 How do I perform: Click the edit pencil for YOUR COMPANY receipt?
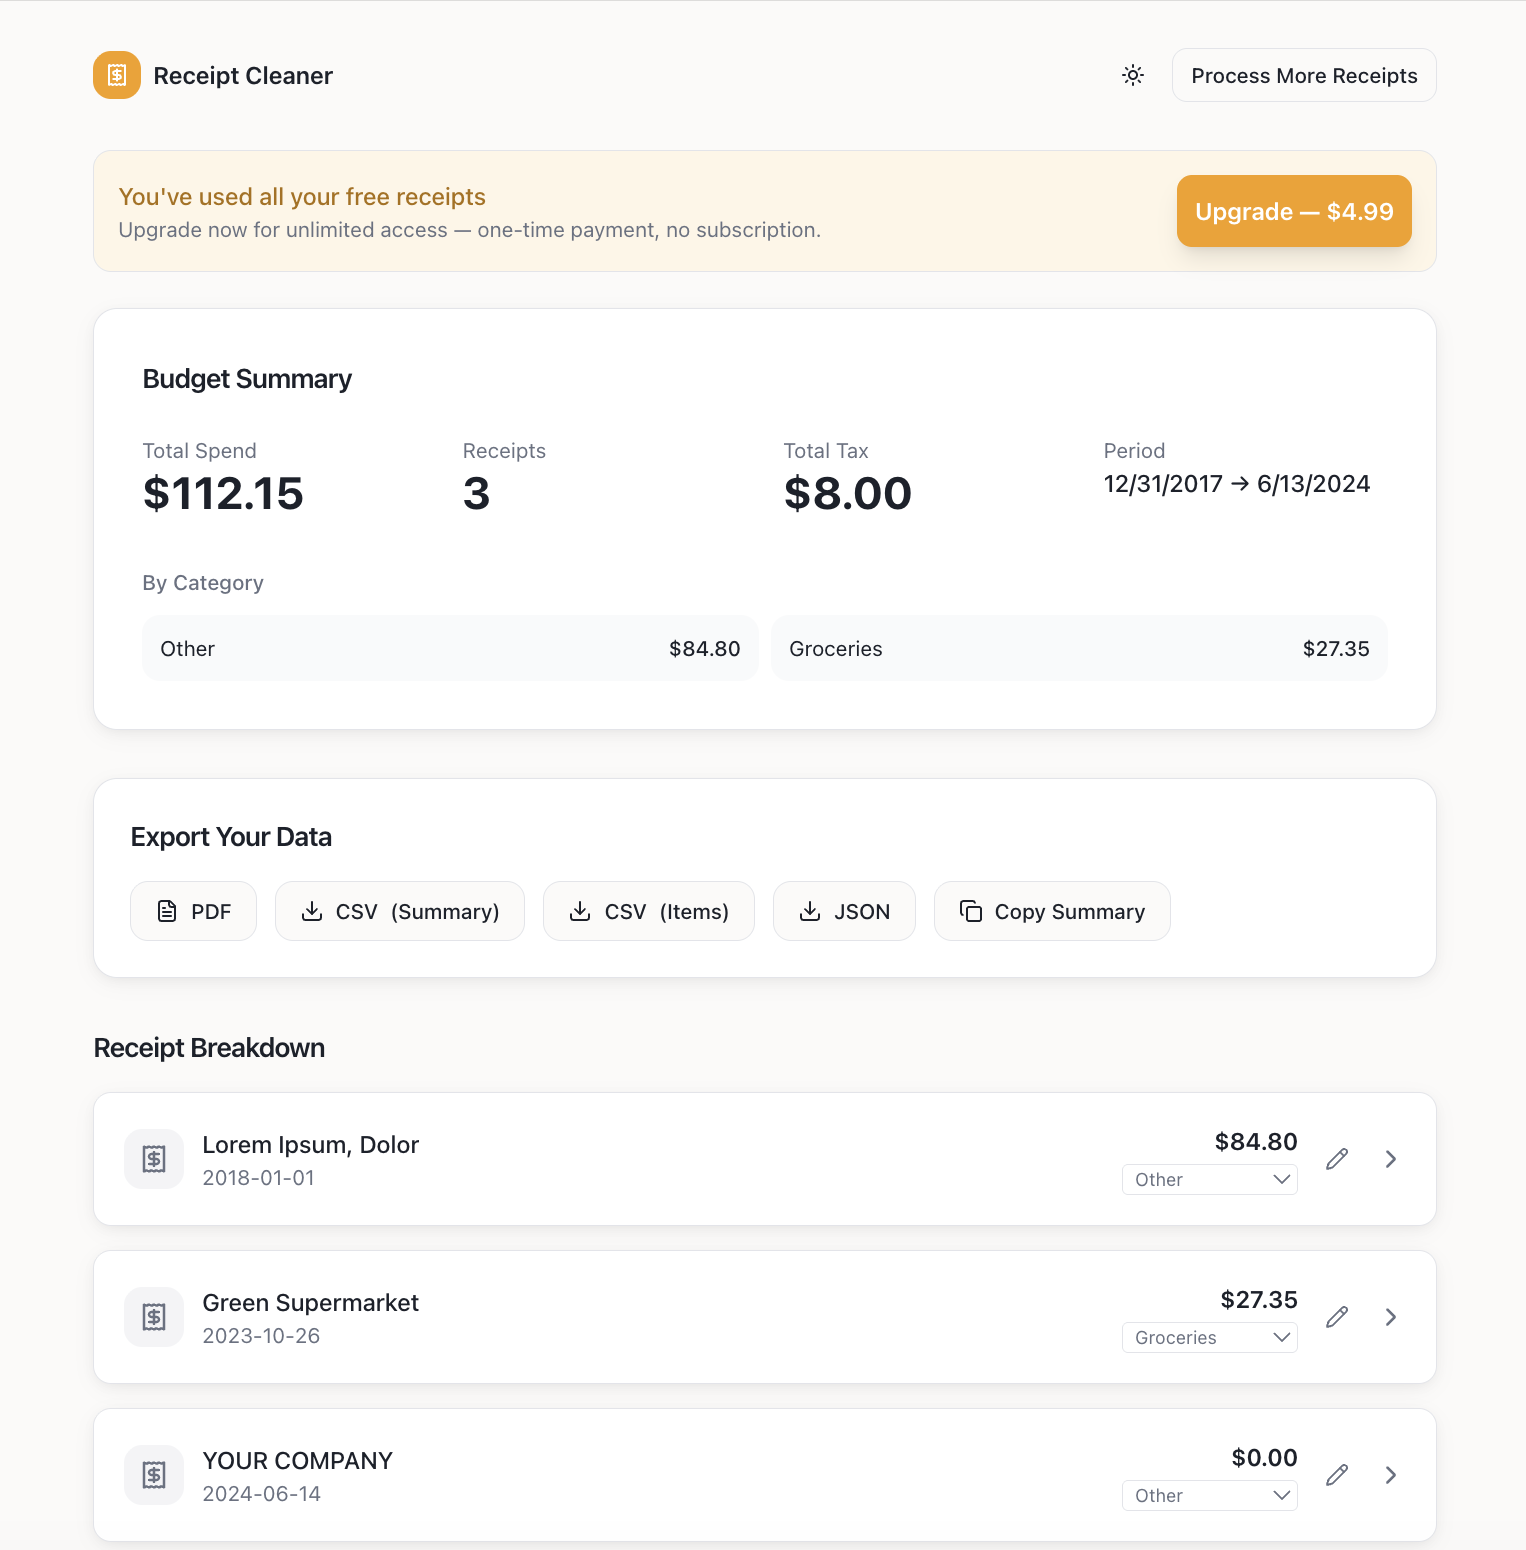(x=1337, y=1475)
